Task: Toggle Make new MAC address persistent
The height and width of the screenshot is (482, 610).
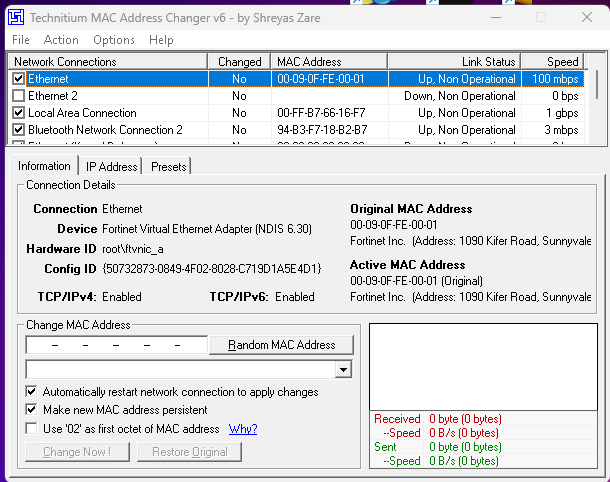Action: pyautogui.click(x=31, y=410)
